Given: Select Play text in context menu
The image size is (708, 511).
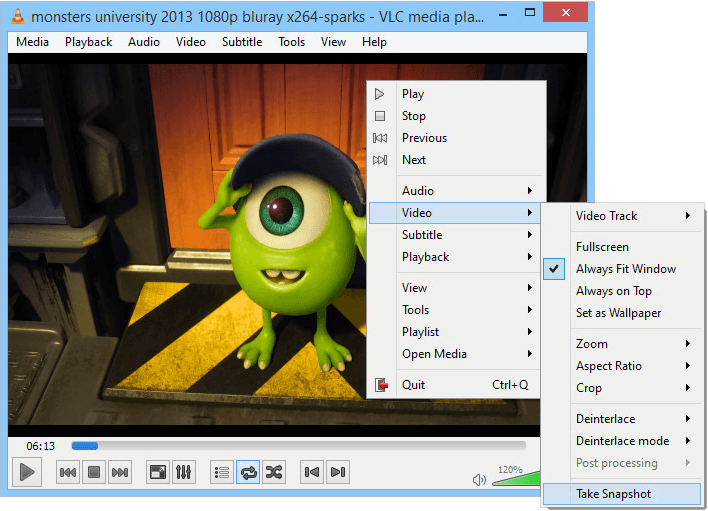Looking at the screenshot, I should pyautogui.click(x=413, y=94).
